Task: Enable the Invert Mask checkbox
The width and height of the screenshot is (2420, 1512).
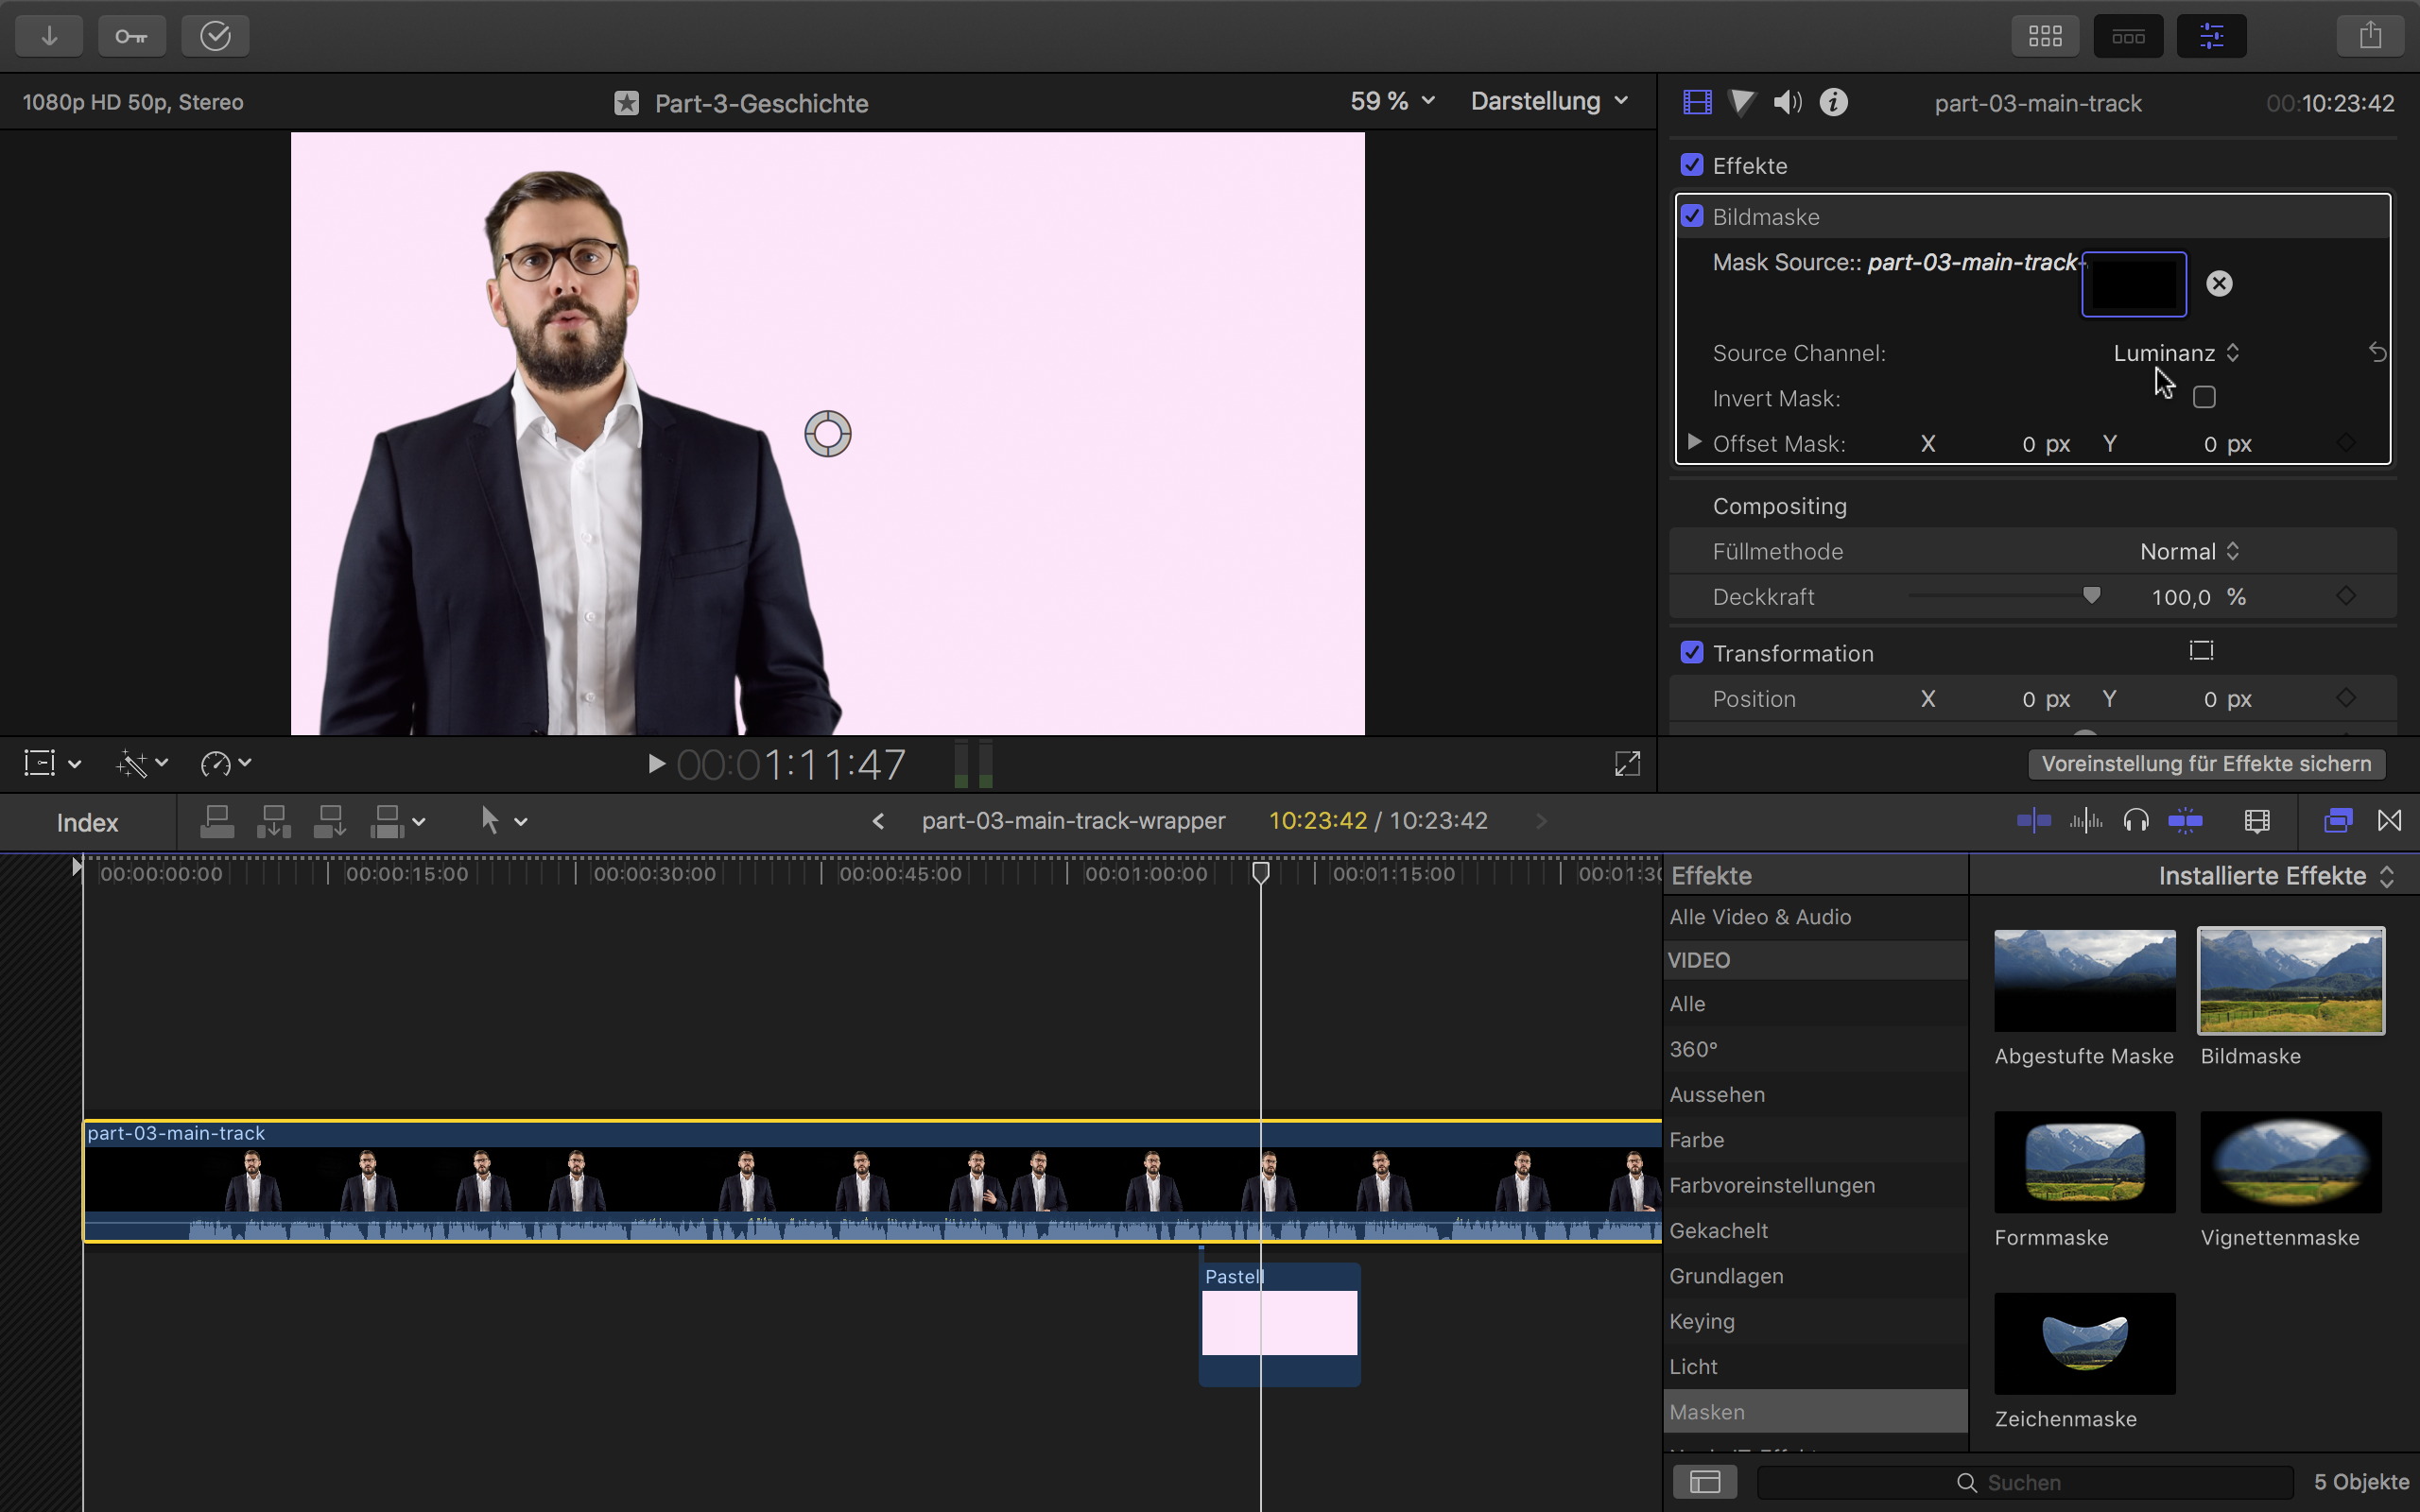Action: 2204,397
